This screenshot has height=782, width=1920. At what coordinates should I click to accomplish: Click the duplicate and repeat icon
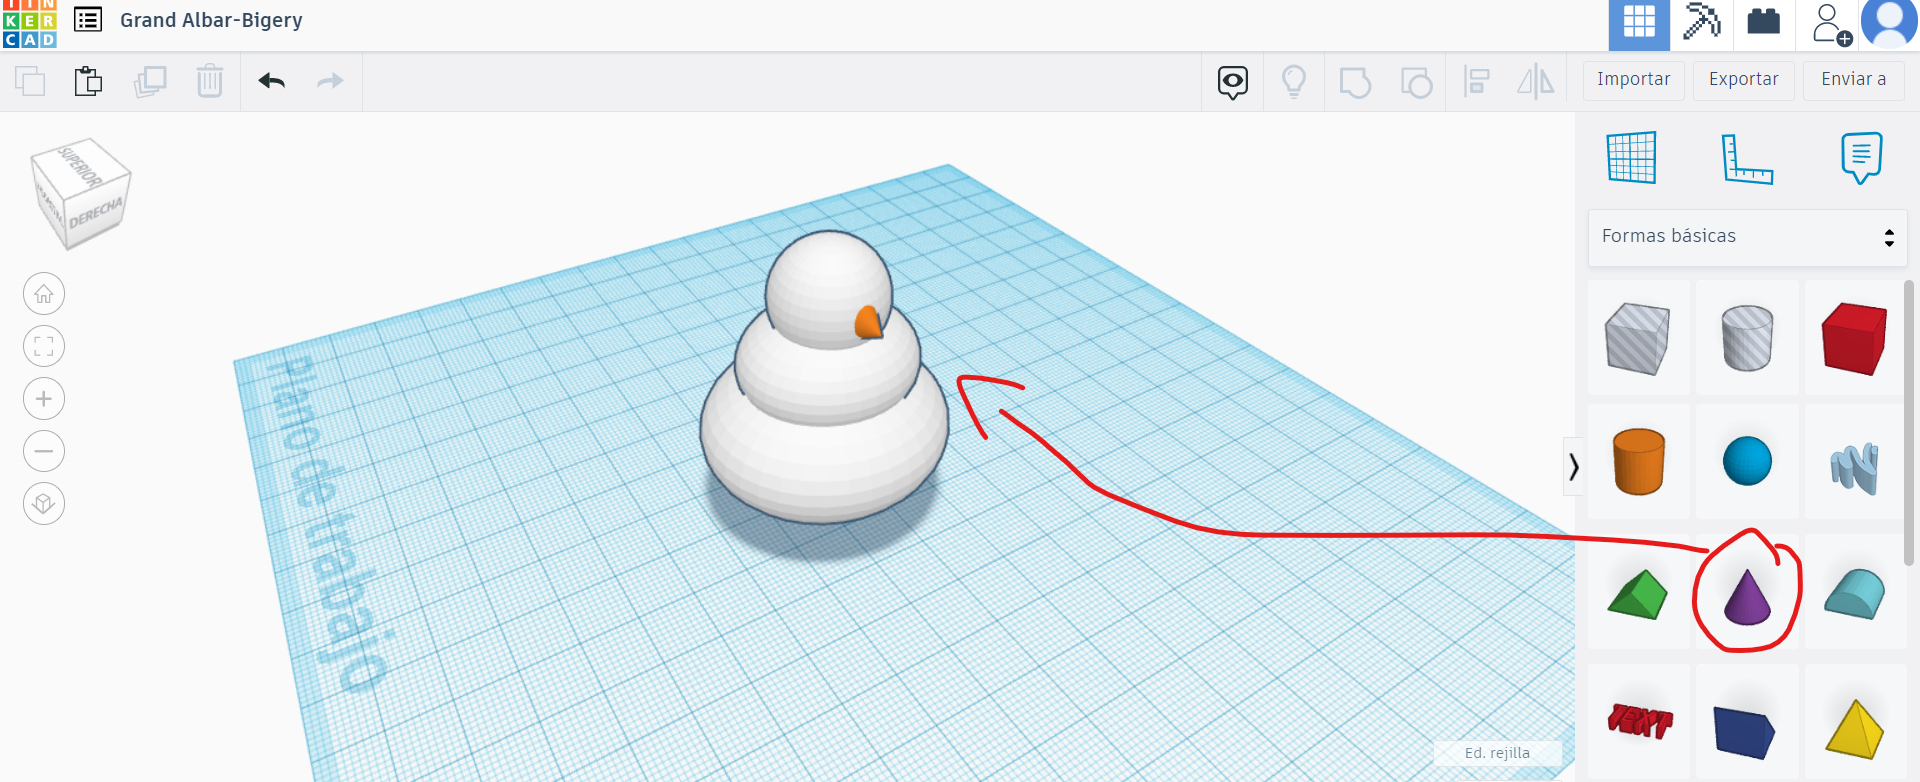[x=150, y=81]
